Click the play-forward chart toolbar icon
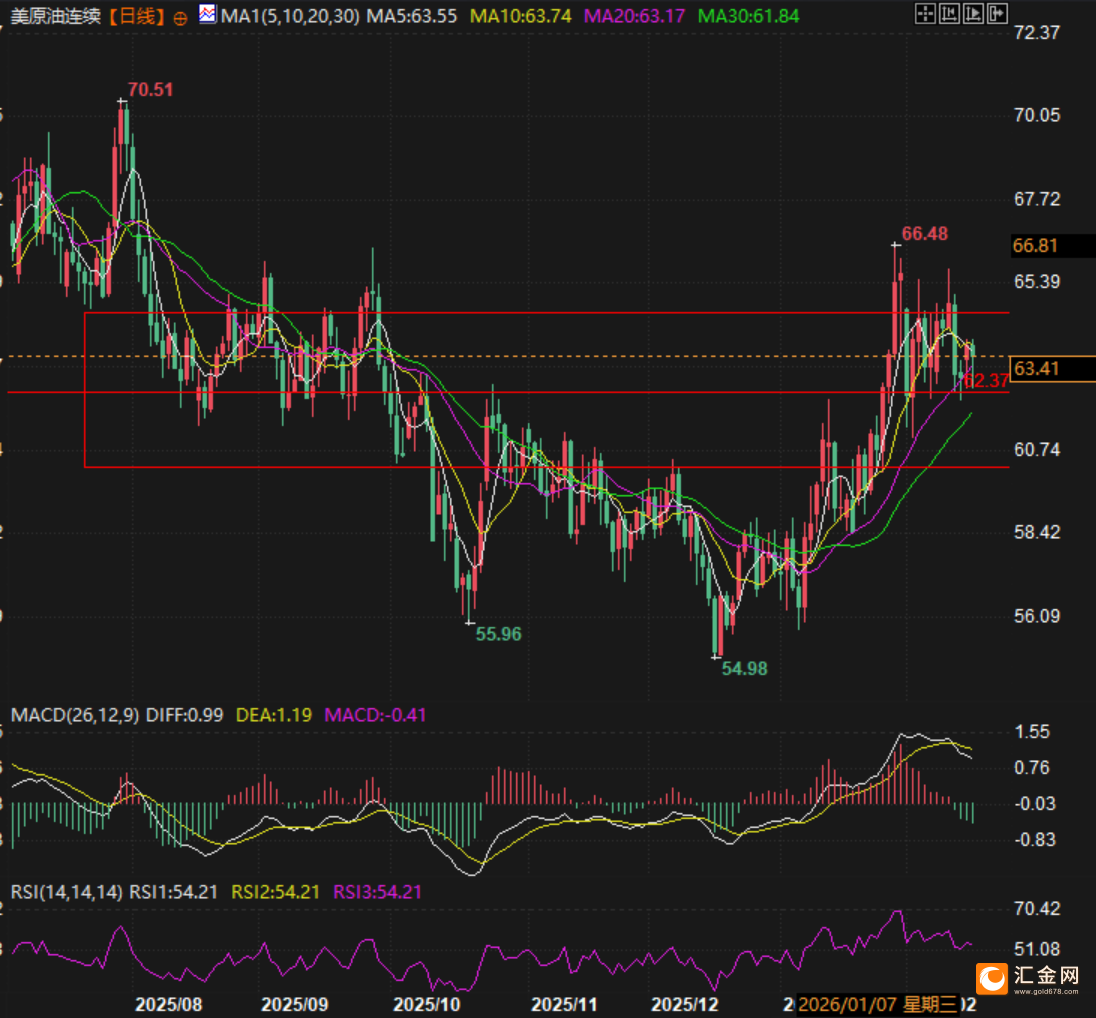1096x1018 pixels. click(x=971, y=14)
